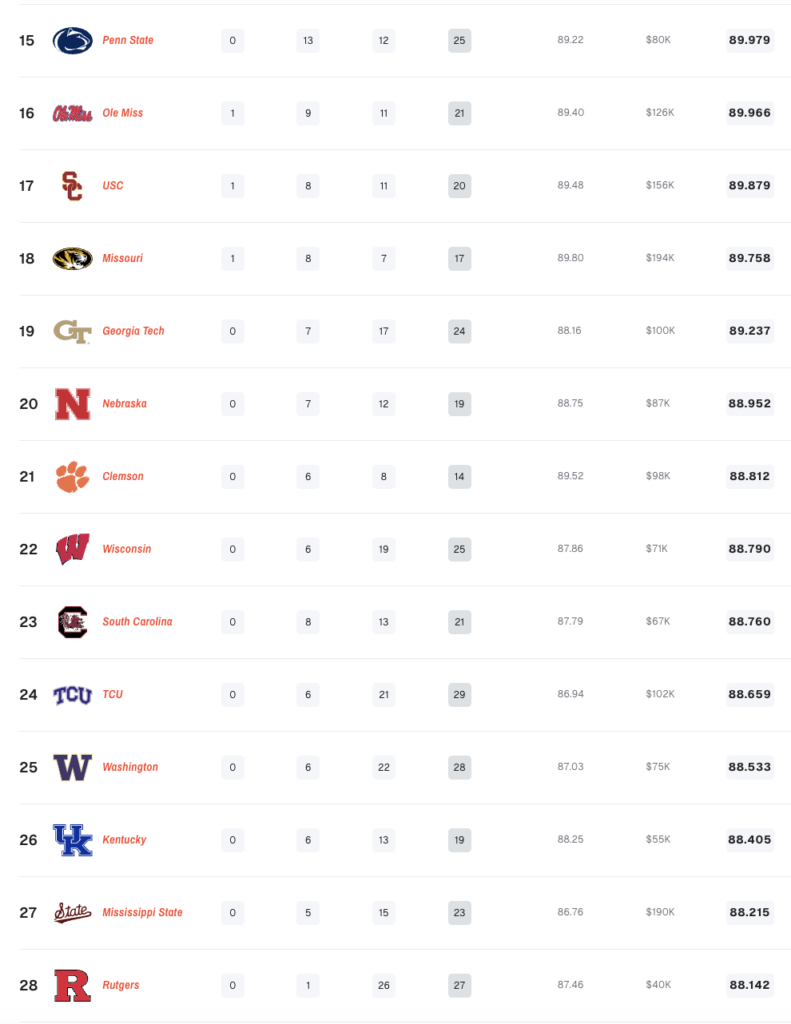Click the Missouri Tigers logo
This screenshot has height=1024, width=791.
click(72, 259)
